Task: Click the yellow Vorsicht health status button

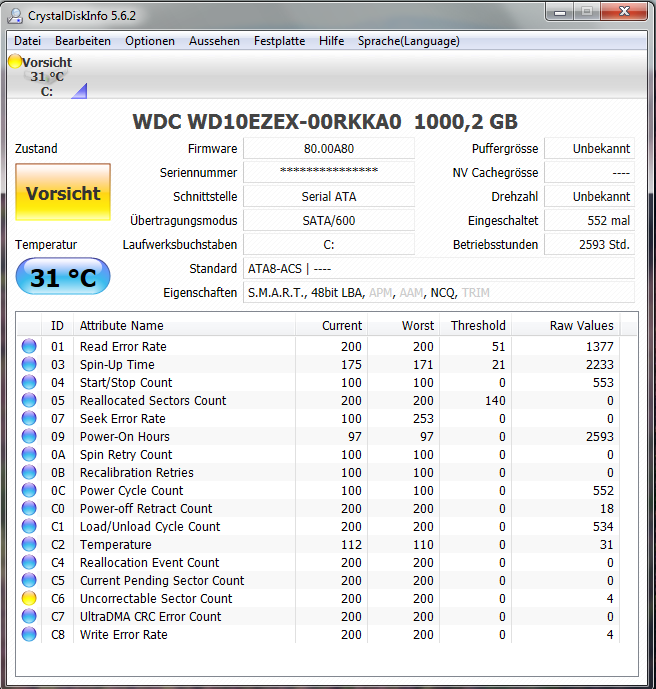Action: click(x=63, y=192)
